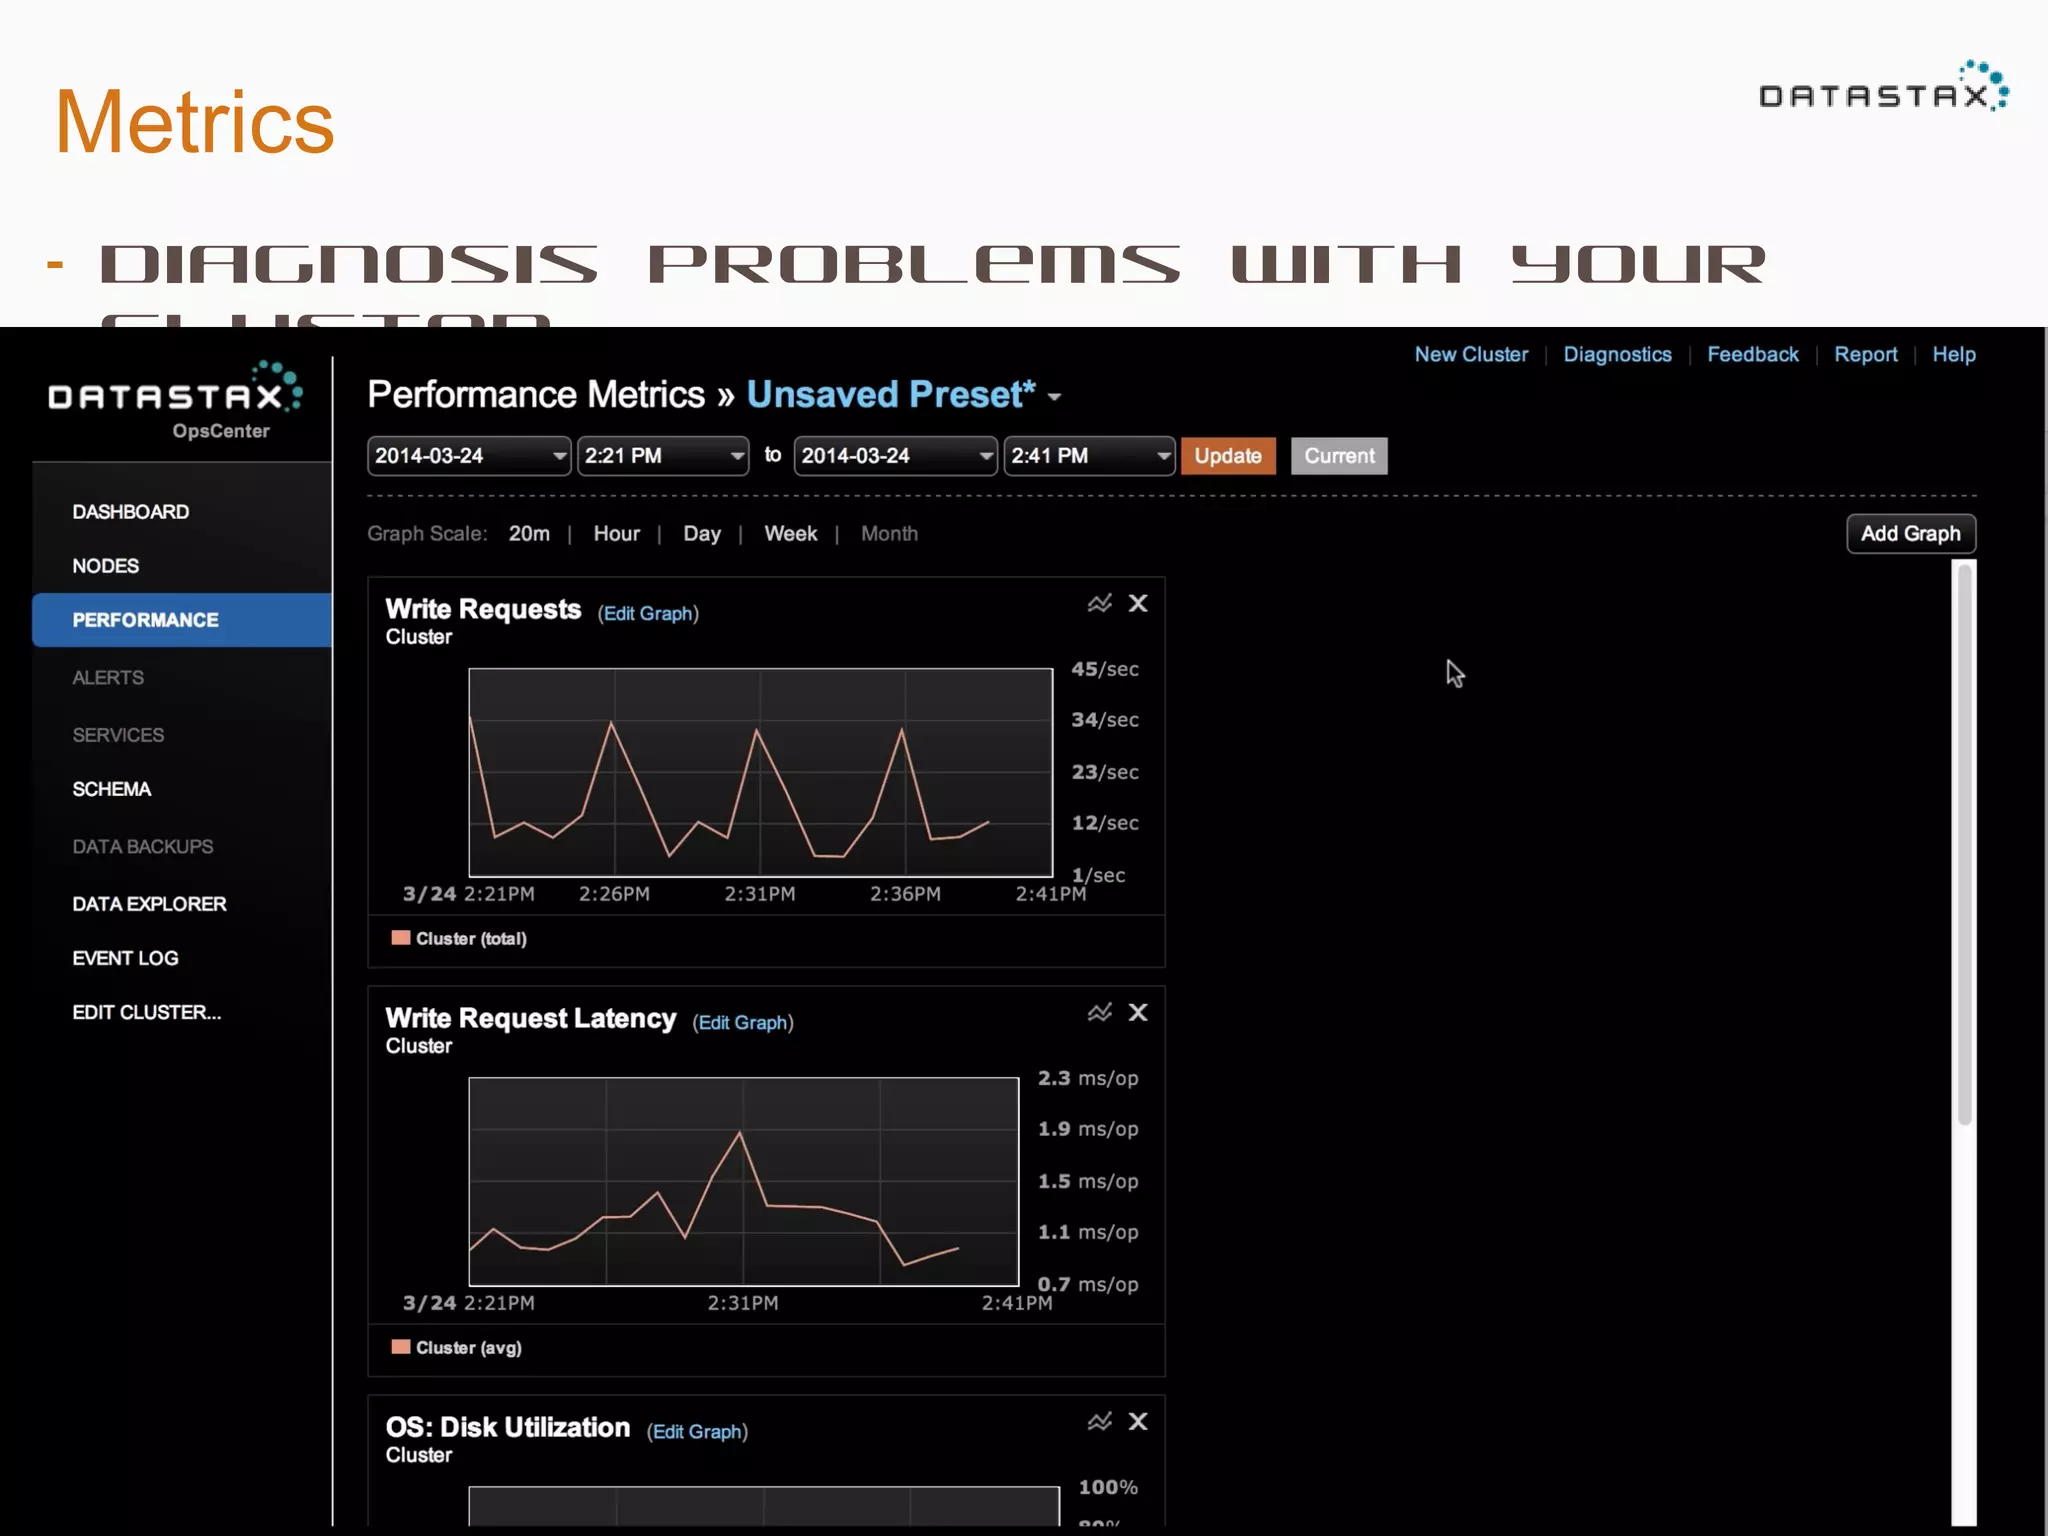Set graph scale to Week
Viewport: 2048px width, 1536px height.
pyautogui.click(x=790, y=533)
